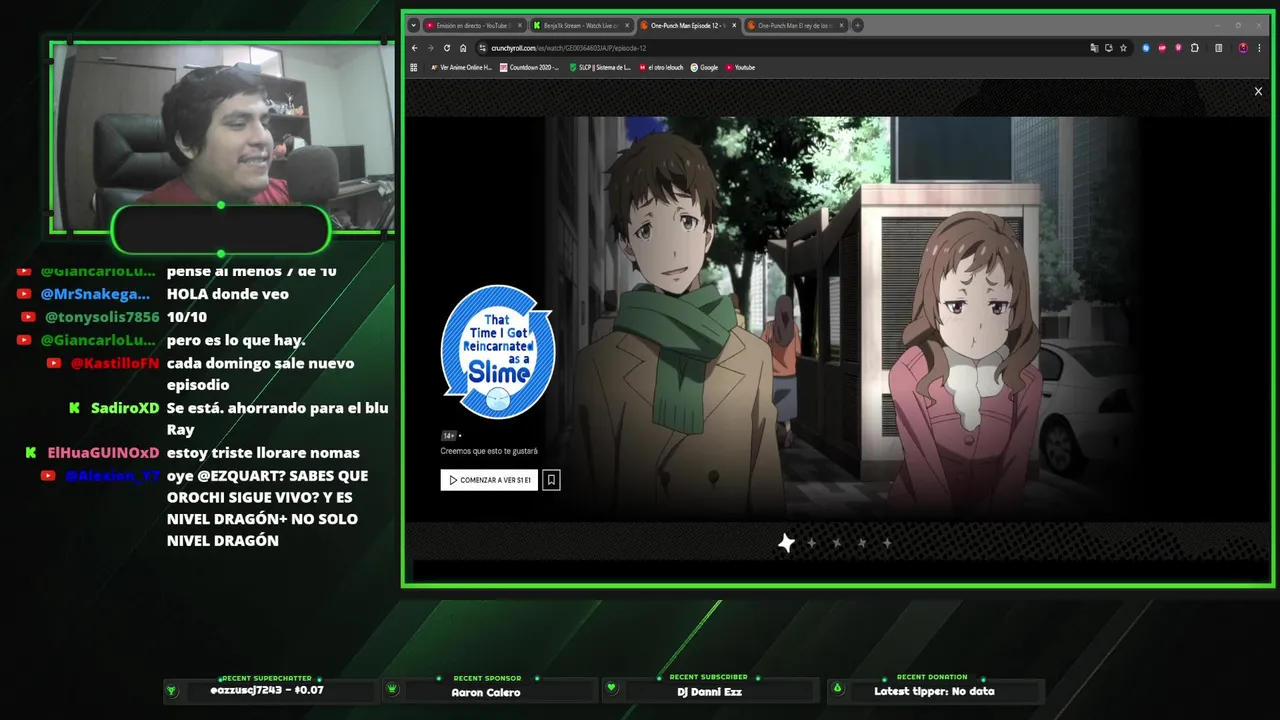Image resolution: width=1280 pixels, height=720 pixels.
Task: Click chat username @KastilloFN
Action: 115,363
